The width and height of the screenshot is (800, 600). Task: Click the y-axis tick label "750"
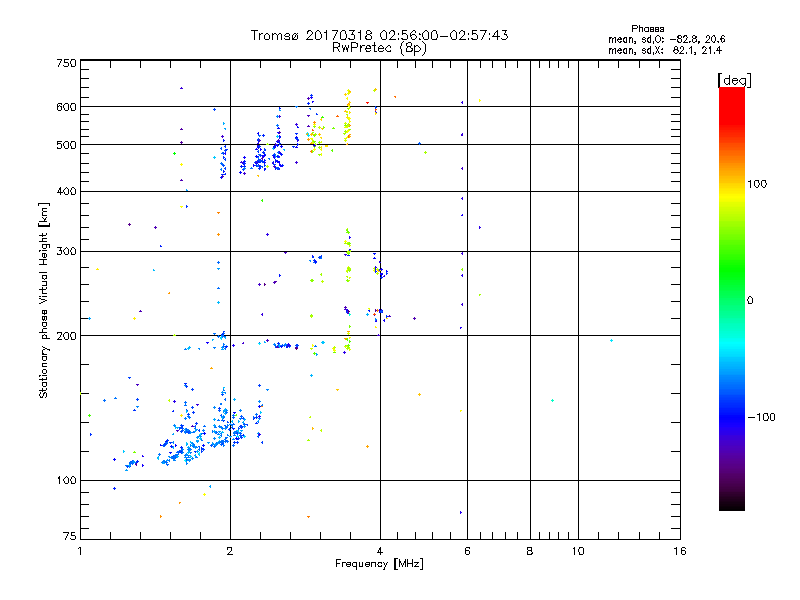66,63
